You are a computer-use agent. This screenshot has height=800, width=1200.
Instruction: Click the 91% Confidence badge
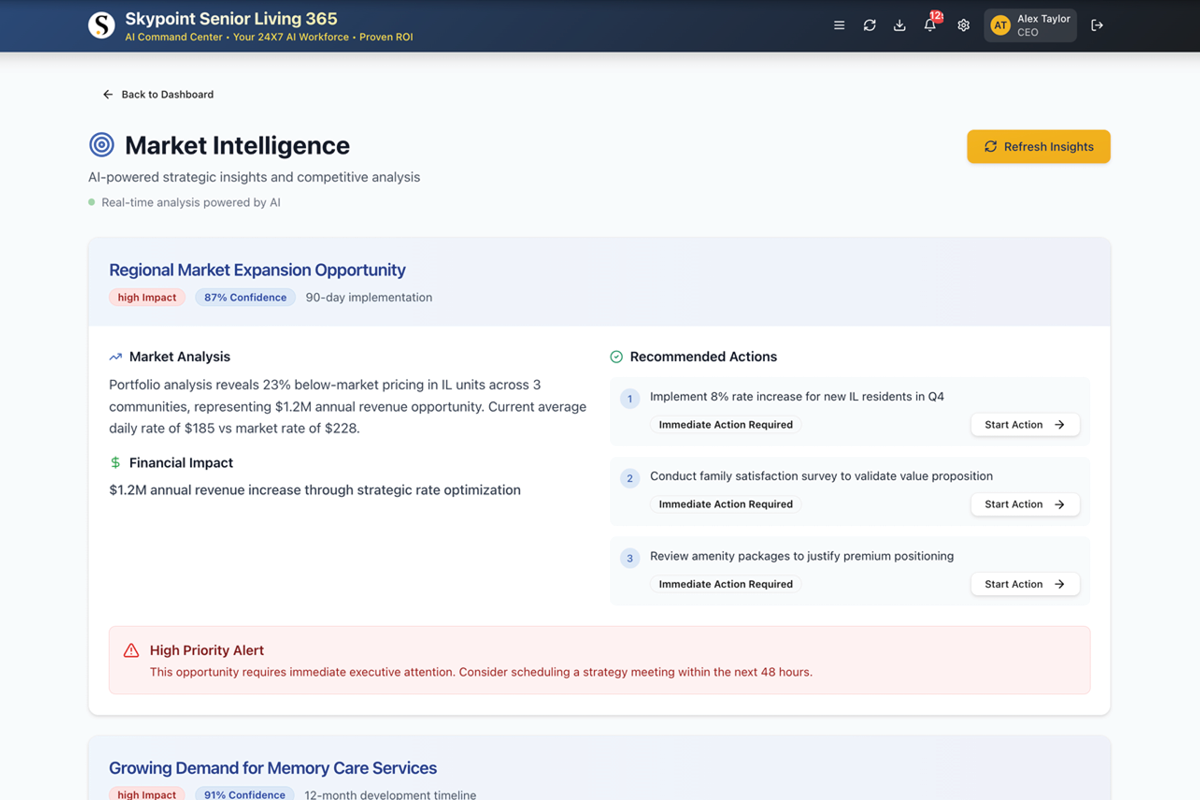[245, 795]
